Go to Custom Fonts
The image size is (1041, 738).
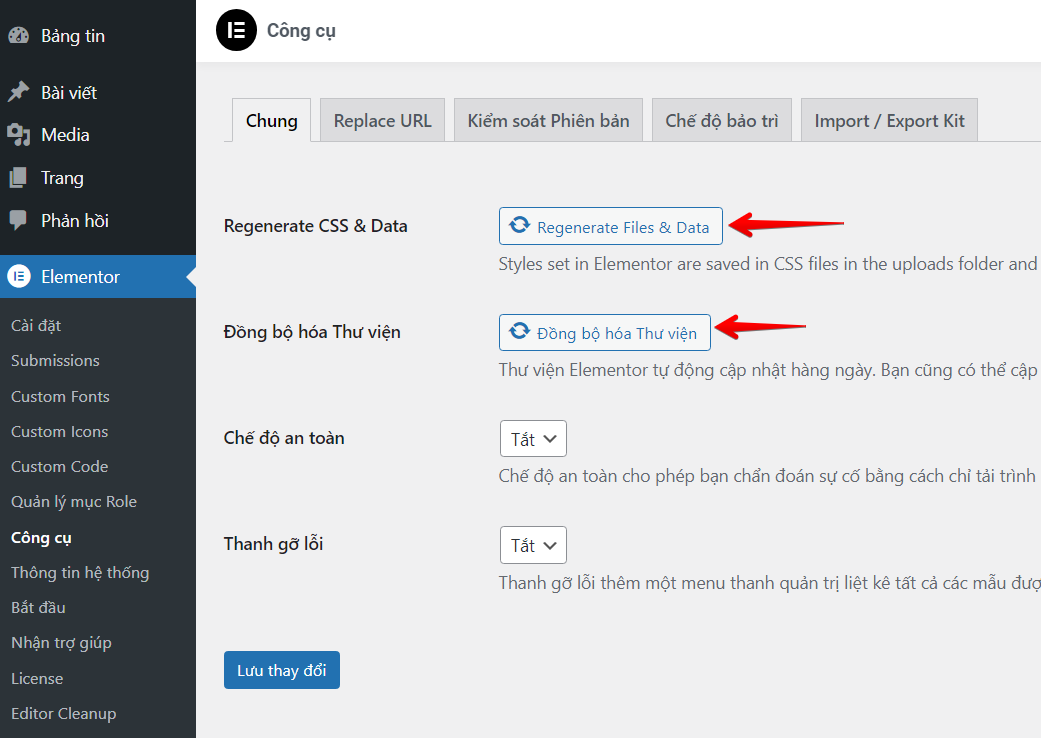60,396
